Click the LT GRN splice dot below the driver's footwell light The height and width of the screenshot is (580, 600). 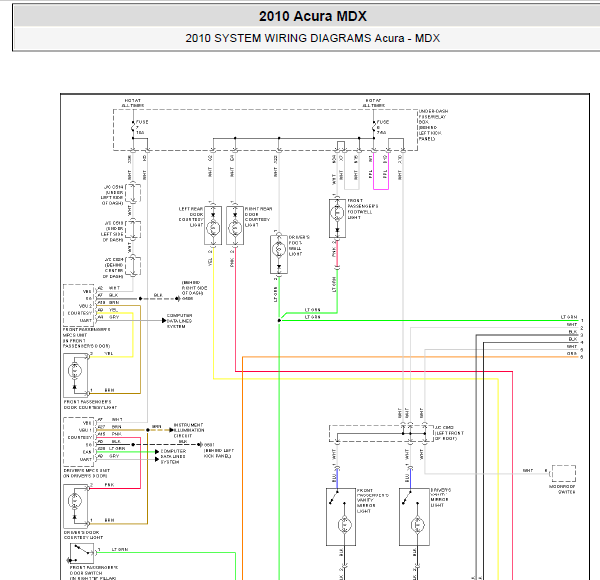pos(279,321)
